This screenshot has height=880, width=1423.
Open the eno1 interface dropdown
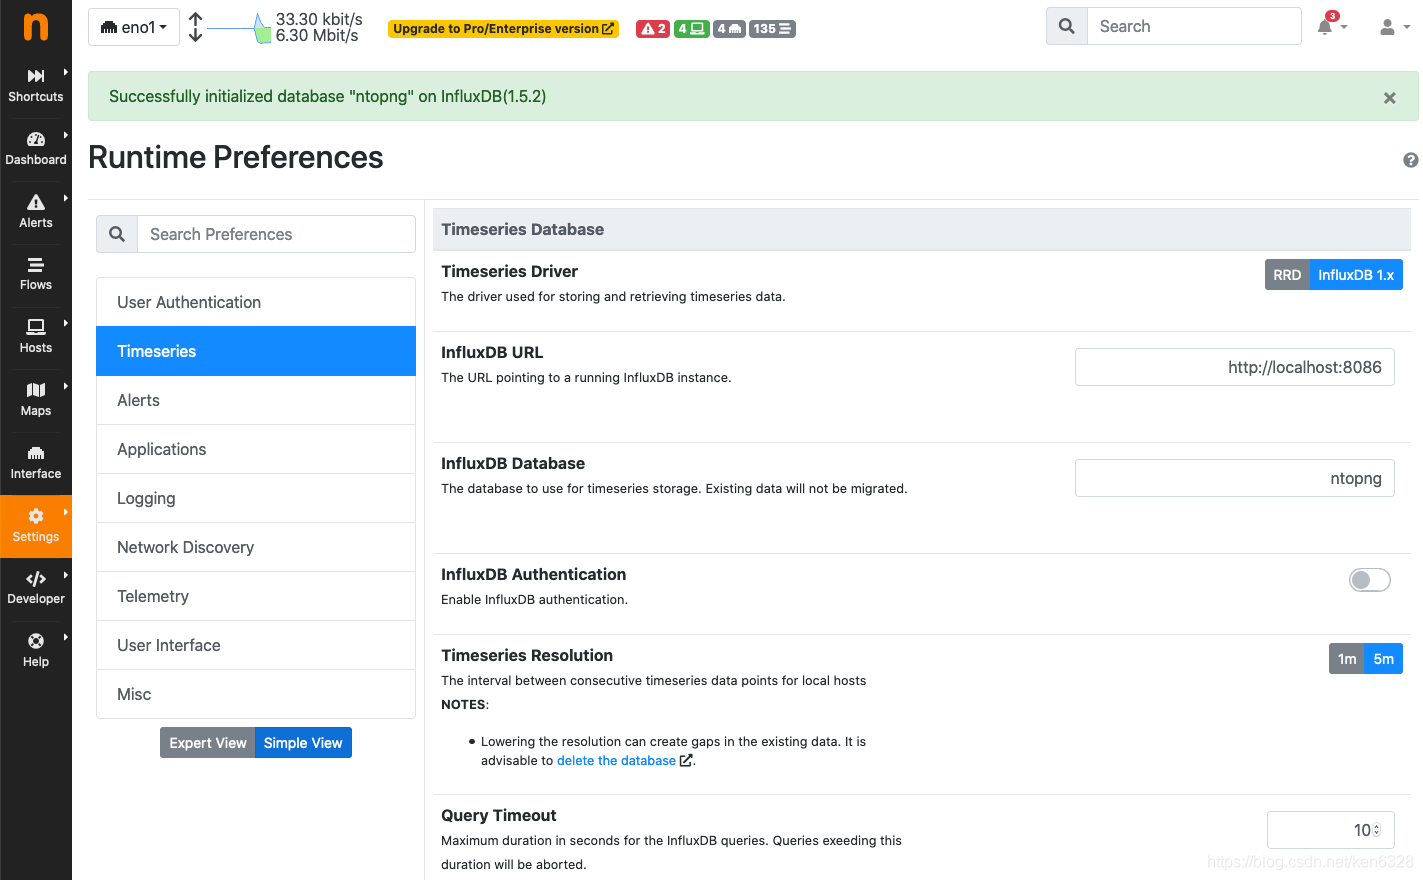pyautogui.click(x=134, y=27)
